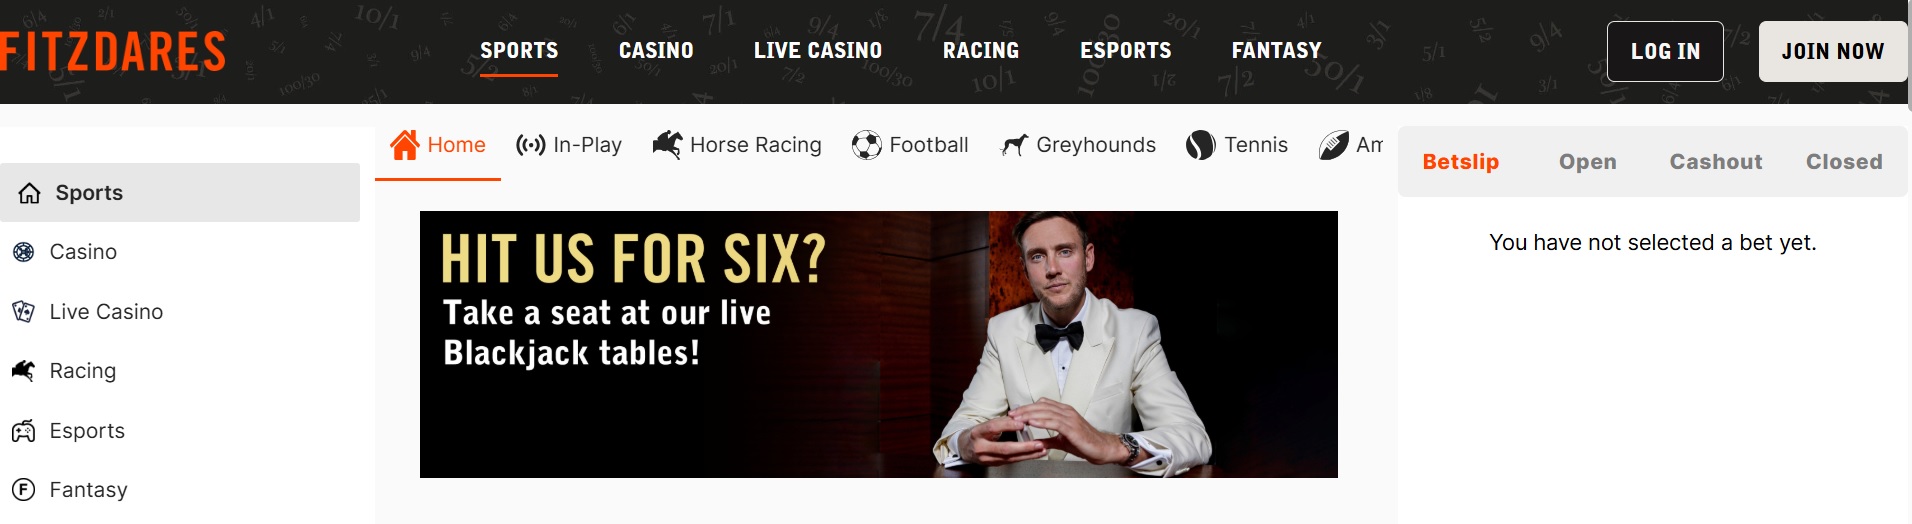Open Esports via the gamepad icon in sidebar

click(x=24, y=431)
